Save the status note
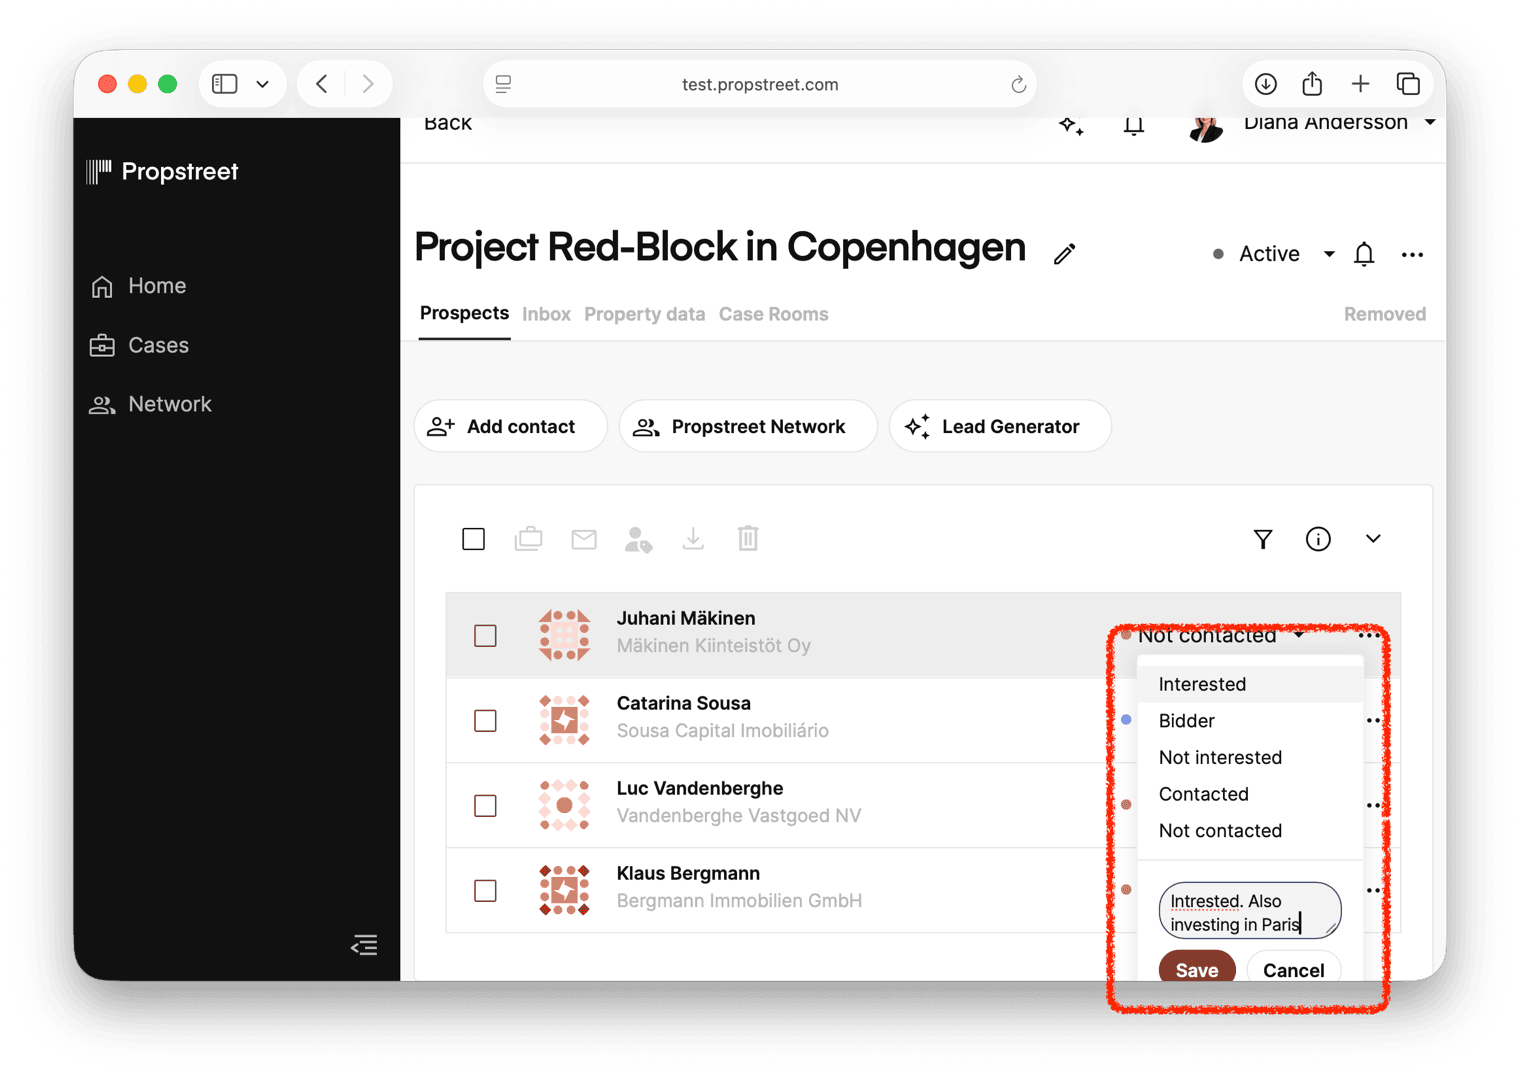The height and width of the screenshot is (1078, 1520). tap(1197, 968)
